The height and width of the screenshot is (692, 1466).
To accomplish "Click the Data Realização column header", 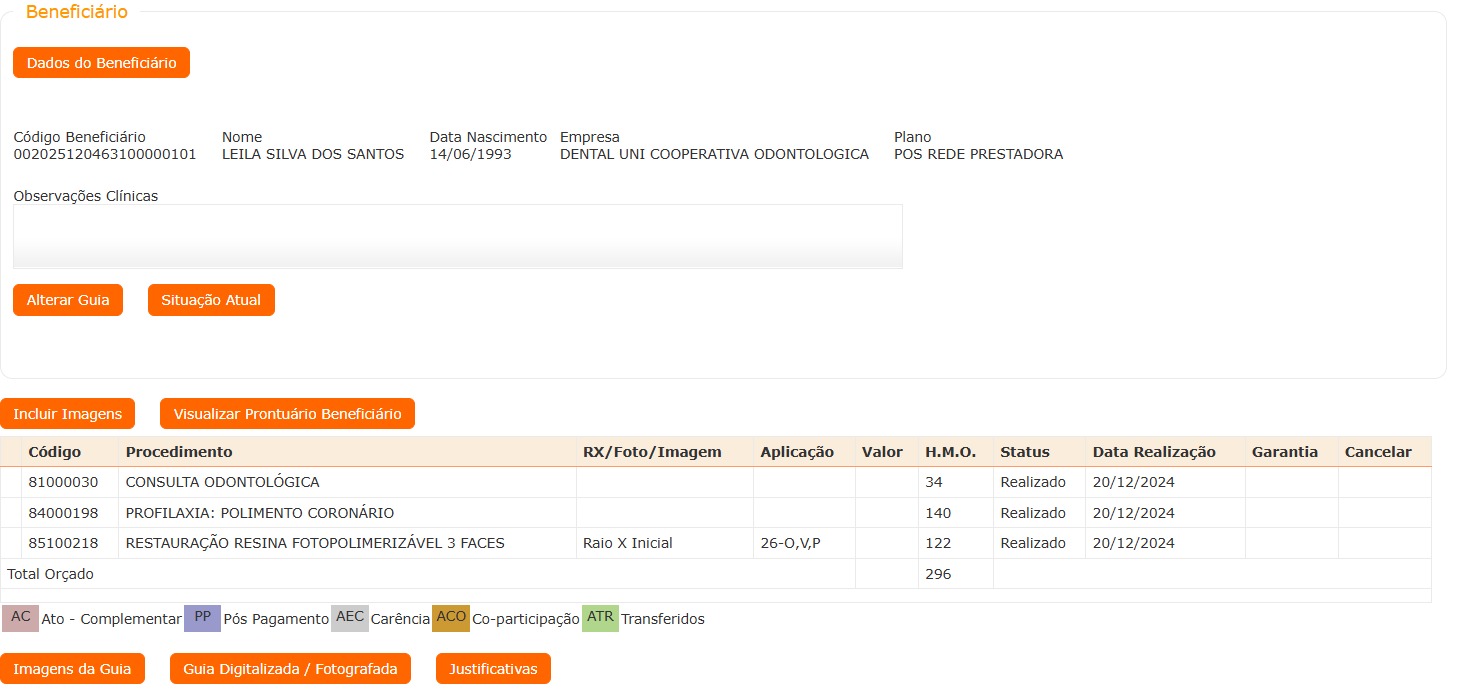I will click(x=1153, y=452).
